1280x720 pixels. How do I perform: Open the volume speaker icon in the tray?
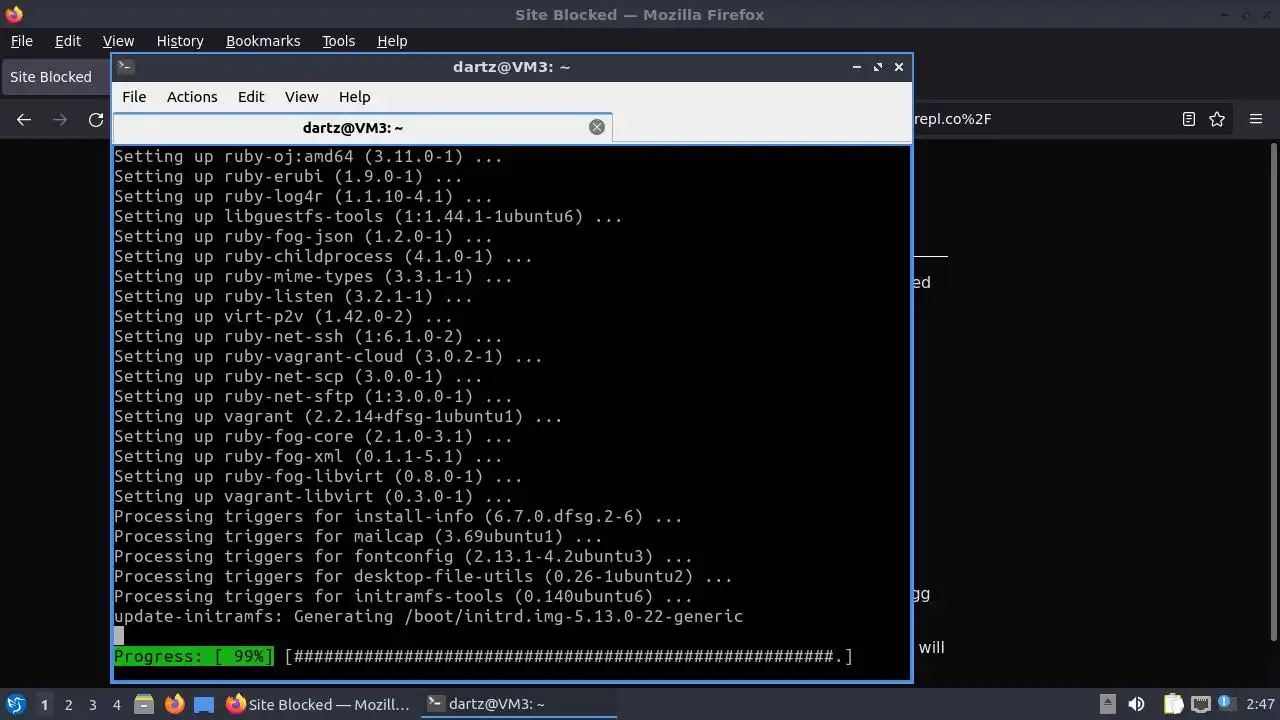pyautogui.click(x=1136, y=704)
